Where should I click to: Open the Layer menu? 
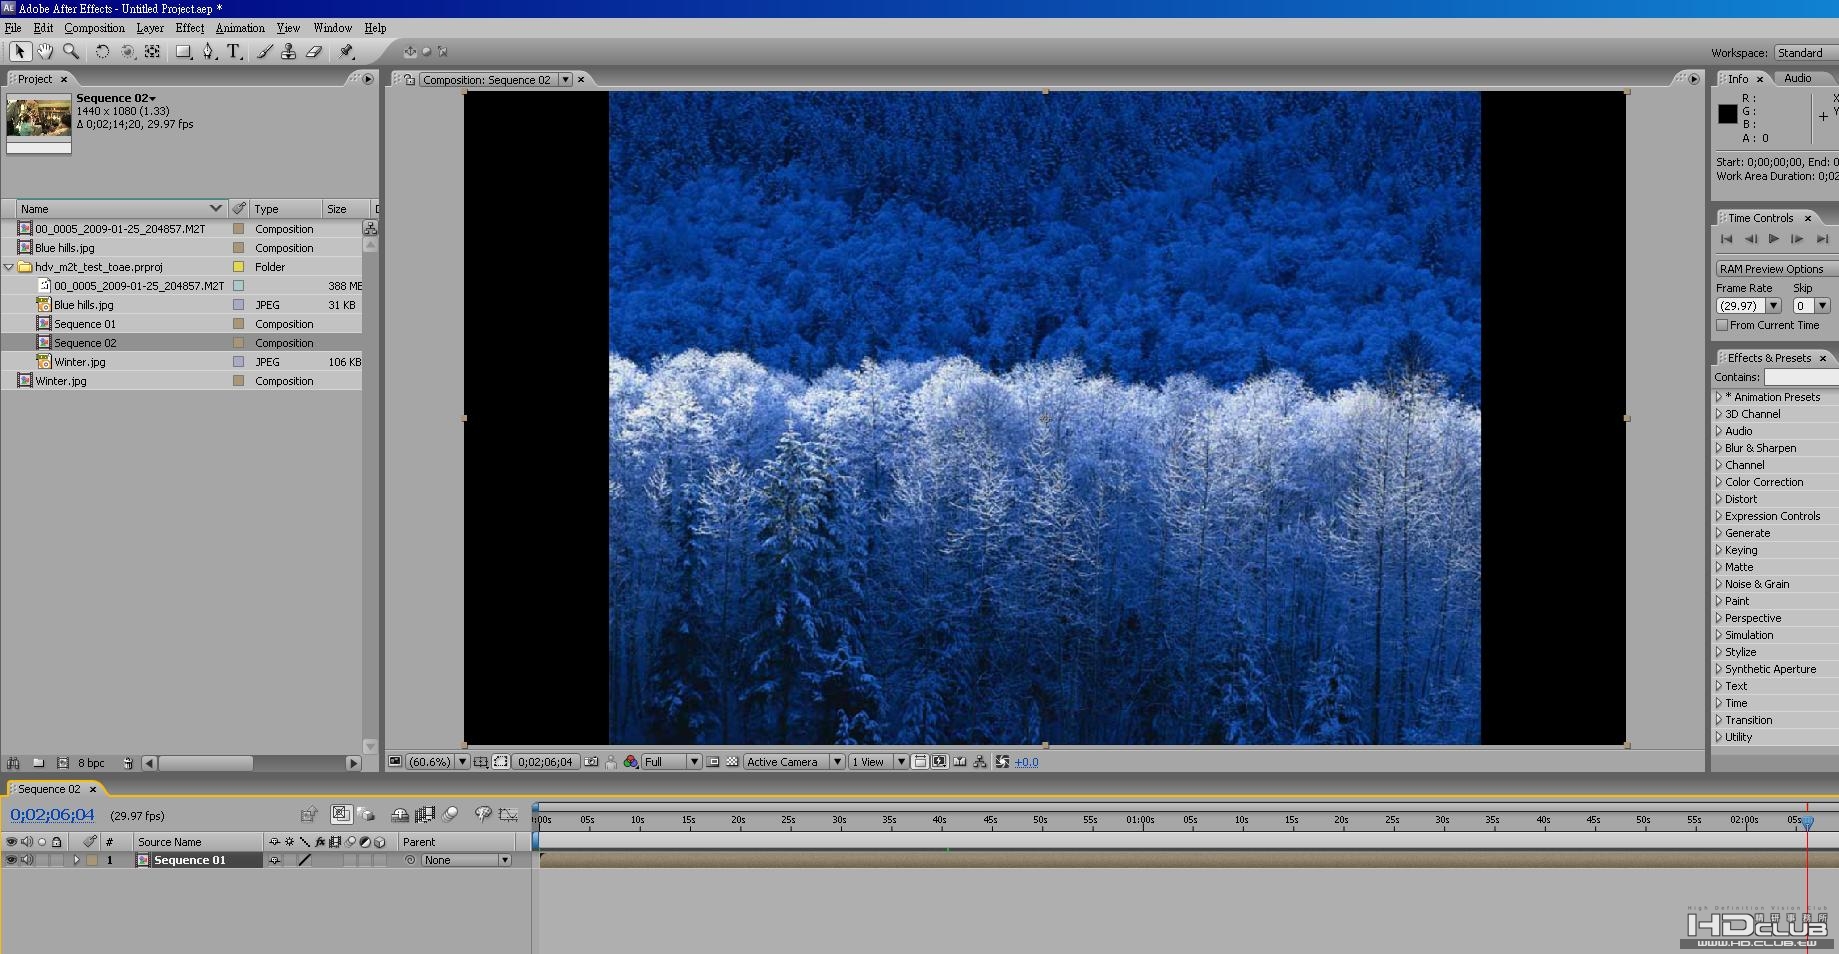click(x=150, y=28)
